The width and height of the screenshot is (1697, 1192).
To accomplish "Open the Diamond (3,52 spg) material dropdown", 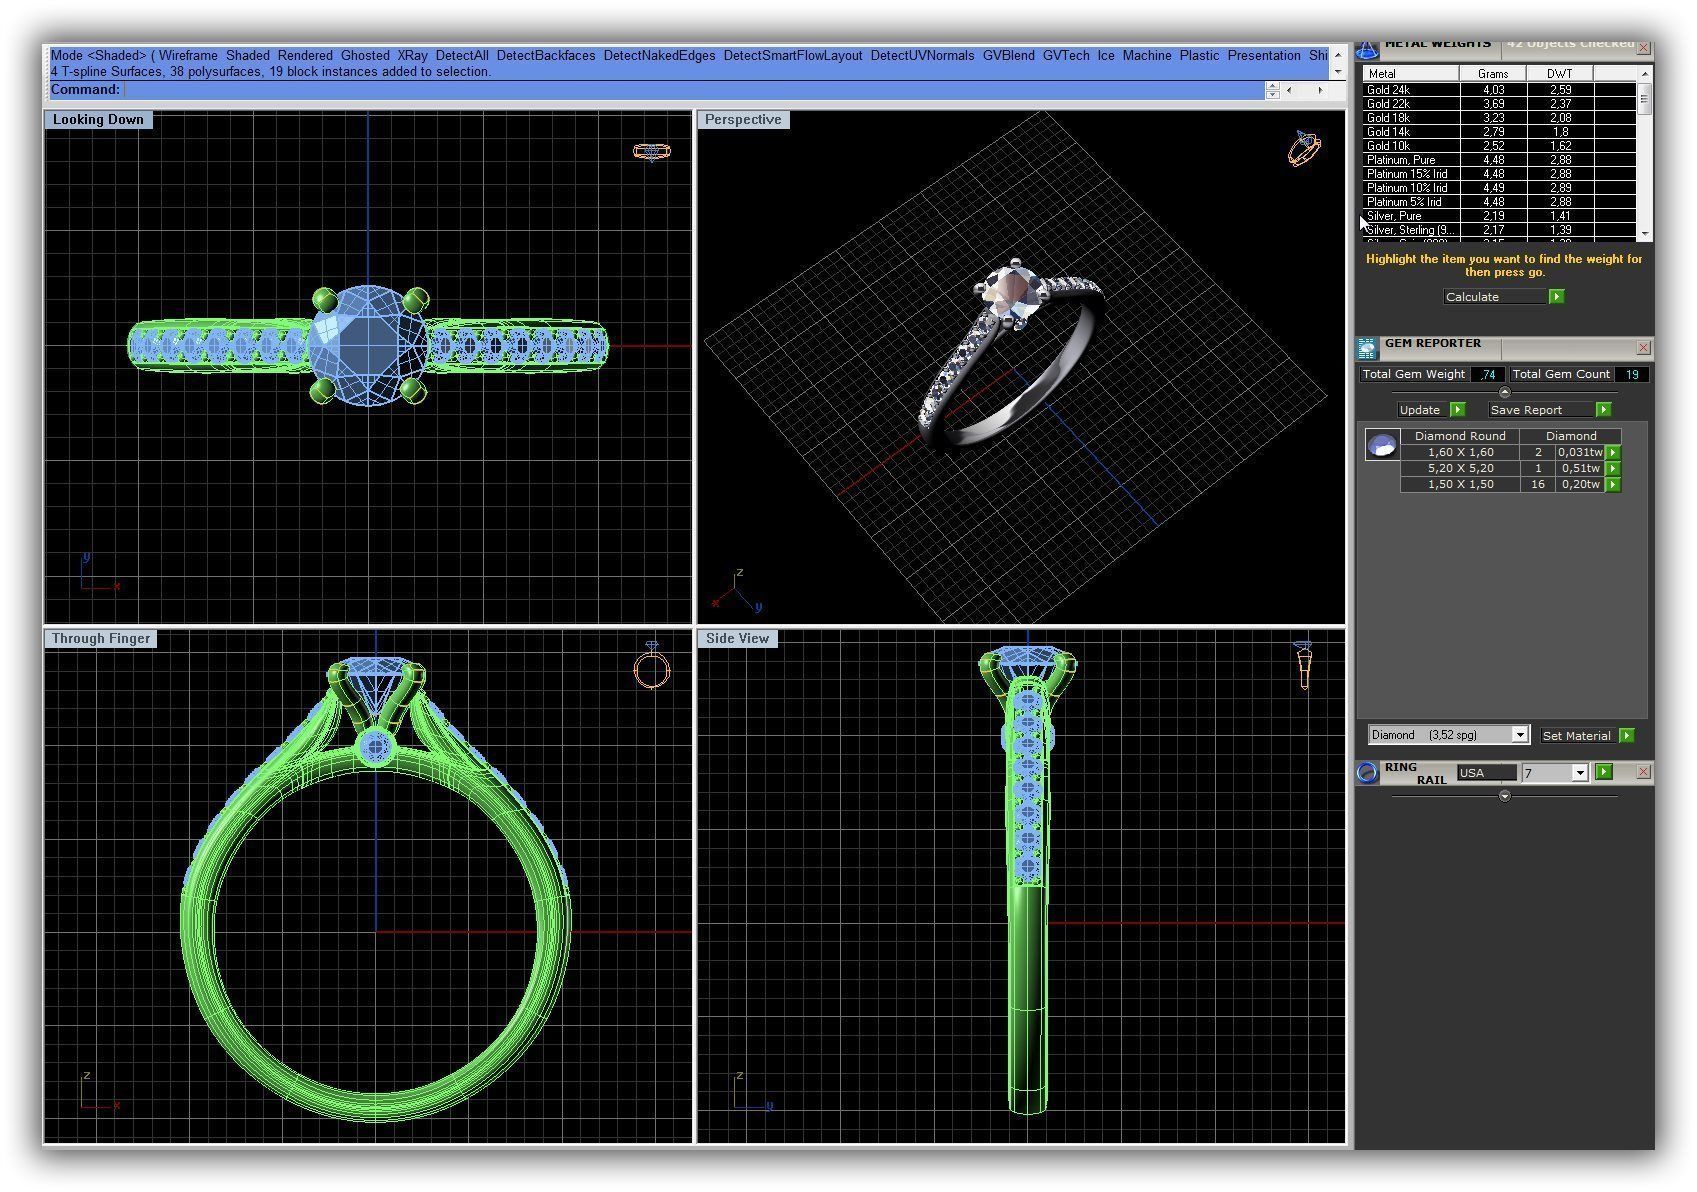I will [x=1520, y=735].
